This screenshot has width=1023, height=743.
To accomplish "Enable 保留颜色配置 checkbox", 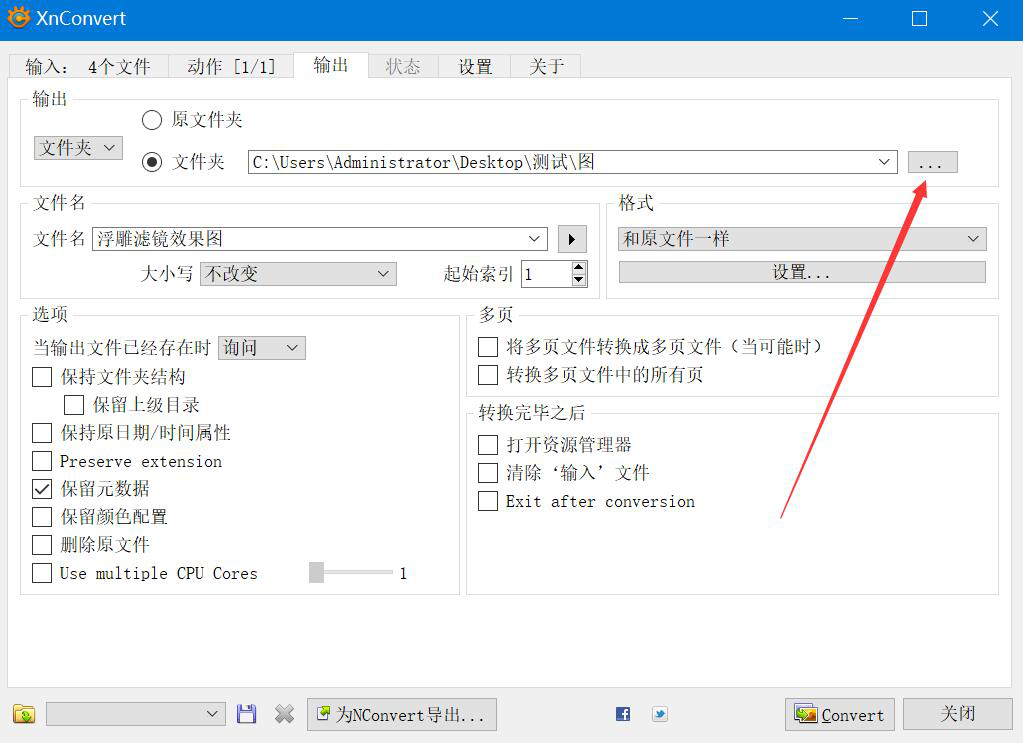I will tap(42, 517).
